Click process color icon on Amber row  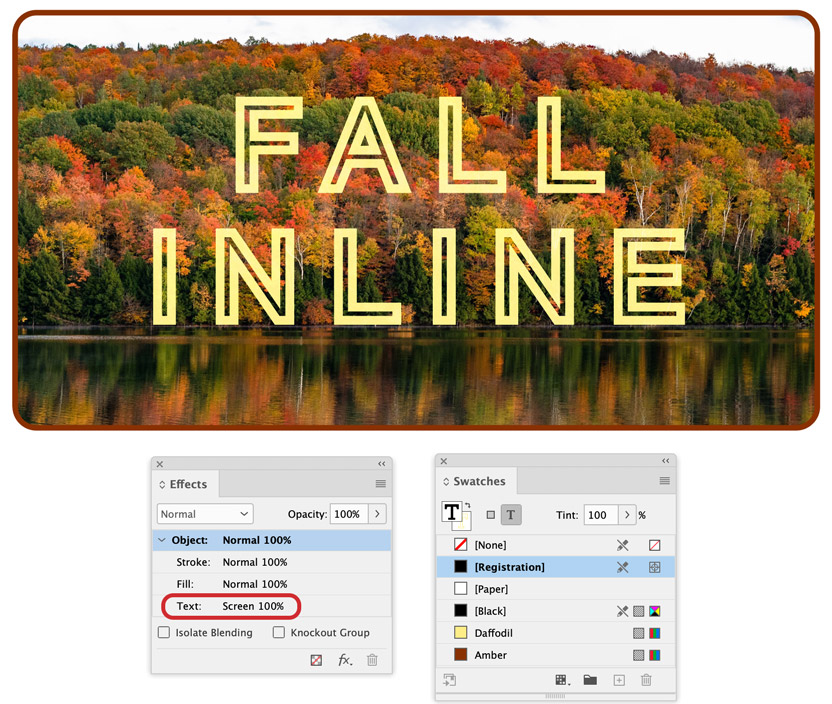639,655
